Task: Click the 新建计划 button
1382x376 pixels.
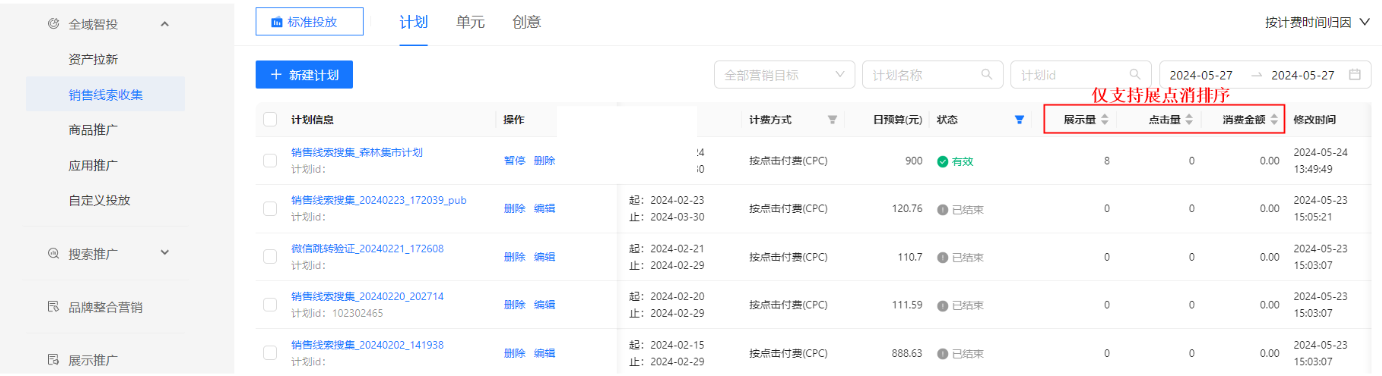Action: pos(304,75)
